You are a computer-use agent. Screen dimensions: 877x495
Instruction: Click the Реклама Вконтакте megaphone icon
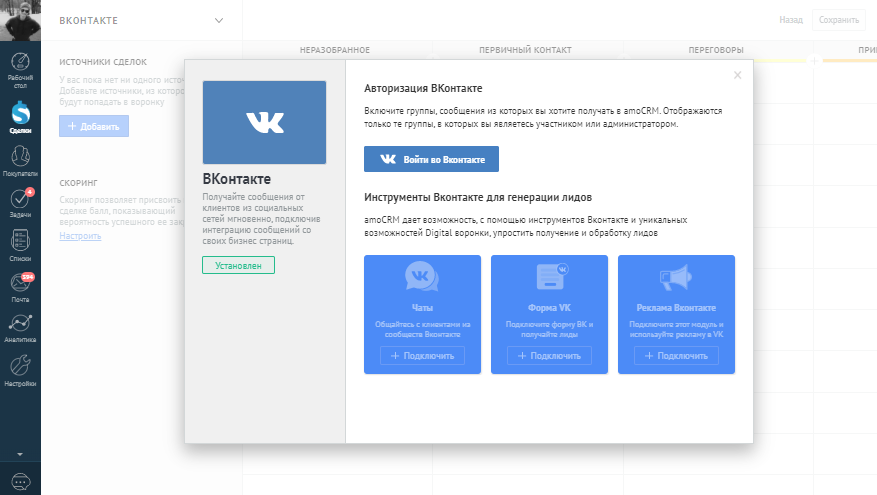coord(676,277)
